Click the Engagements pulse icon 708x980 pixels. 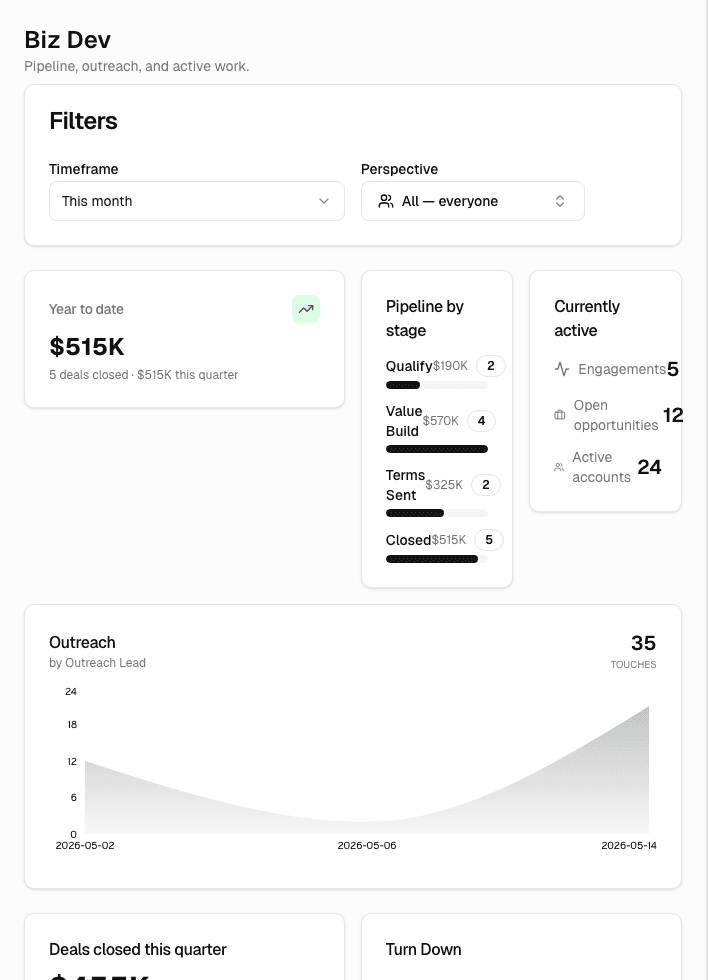point(562,369)
